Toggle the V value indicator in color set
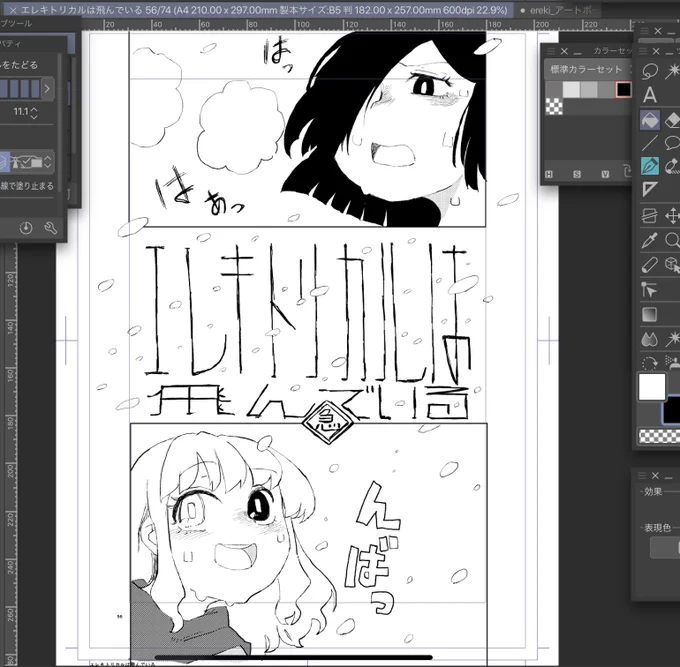Viewport: 680px width, 667px height. [x=605, y=174]
